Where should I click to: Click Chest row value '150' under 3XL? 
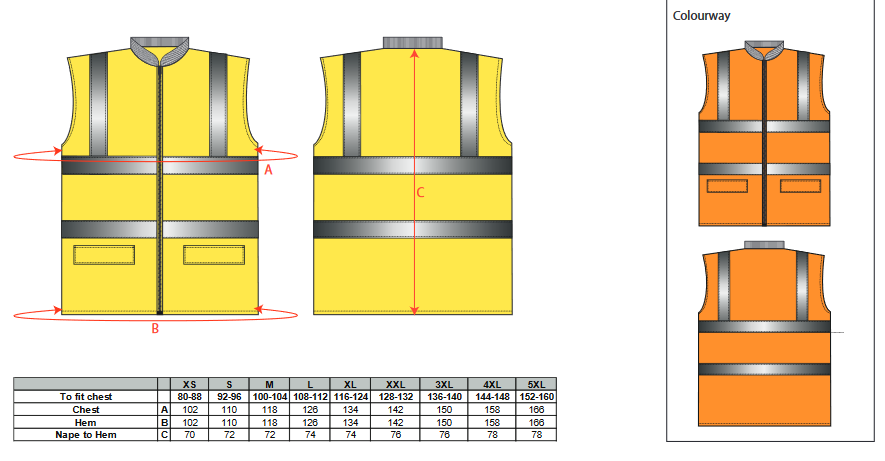[x=444, y=410]
